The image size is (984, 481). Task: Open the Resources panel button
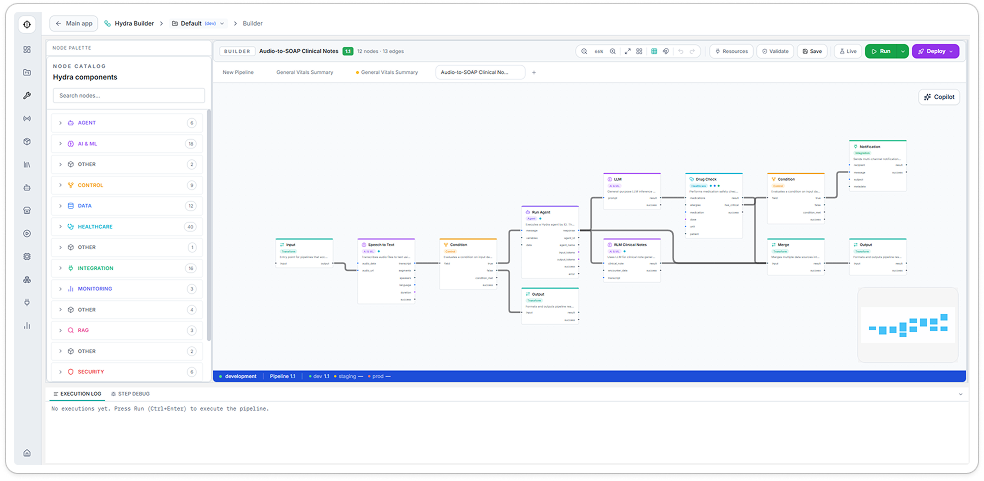pos(731,51)
